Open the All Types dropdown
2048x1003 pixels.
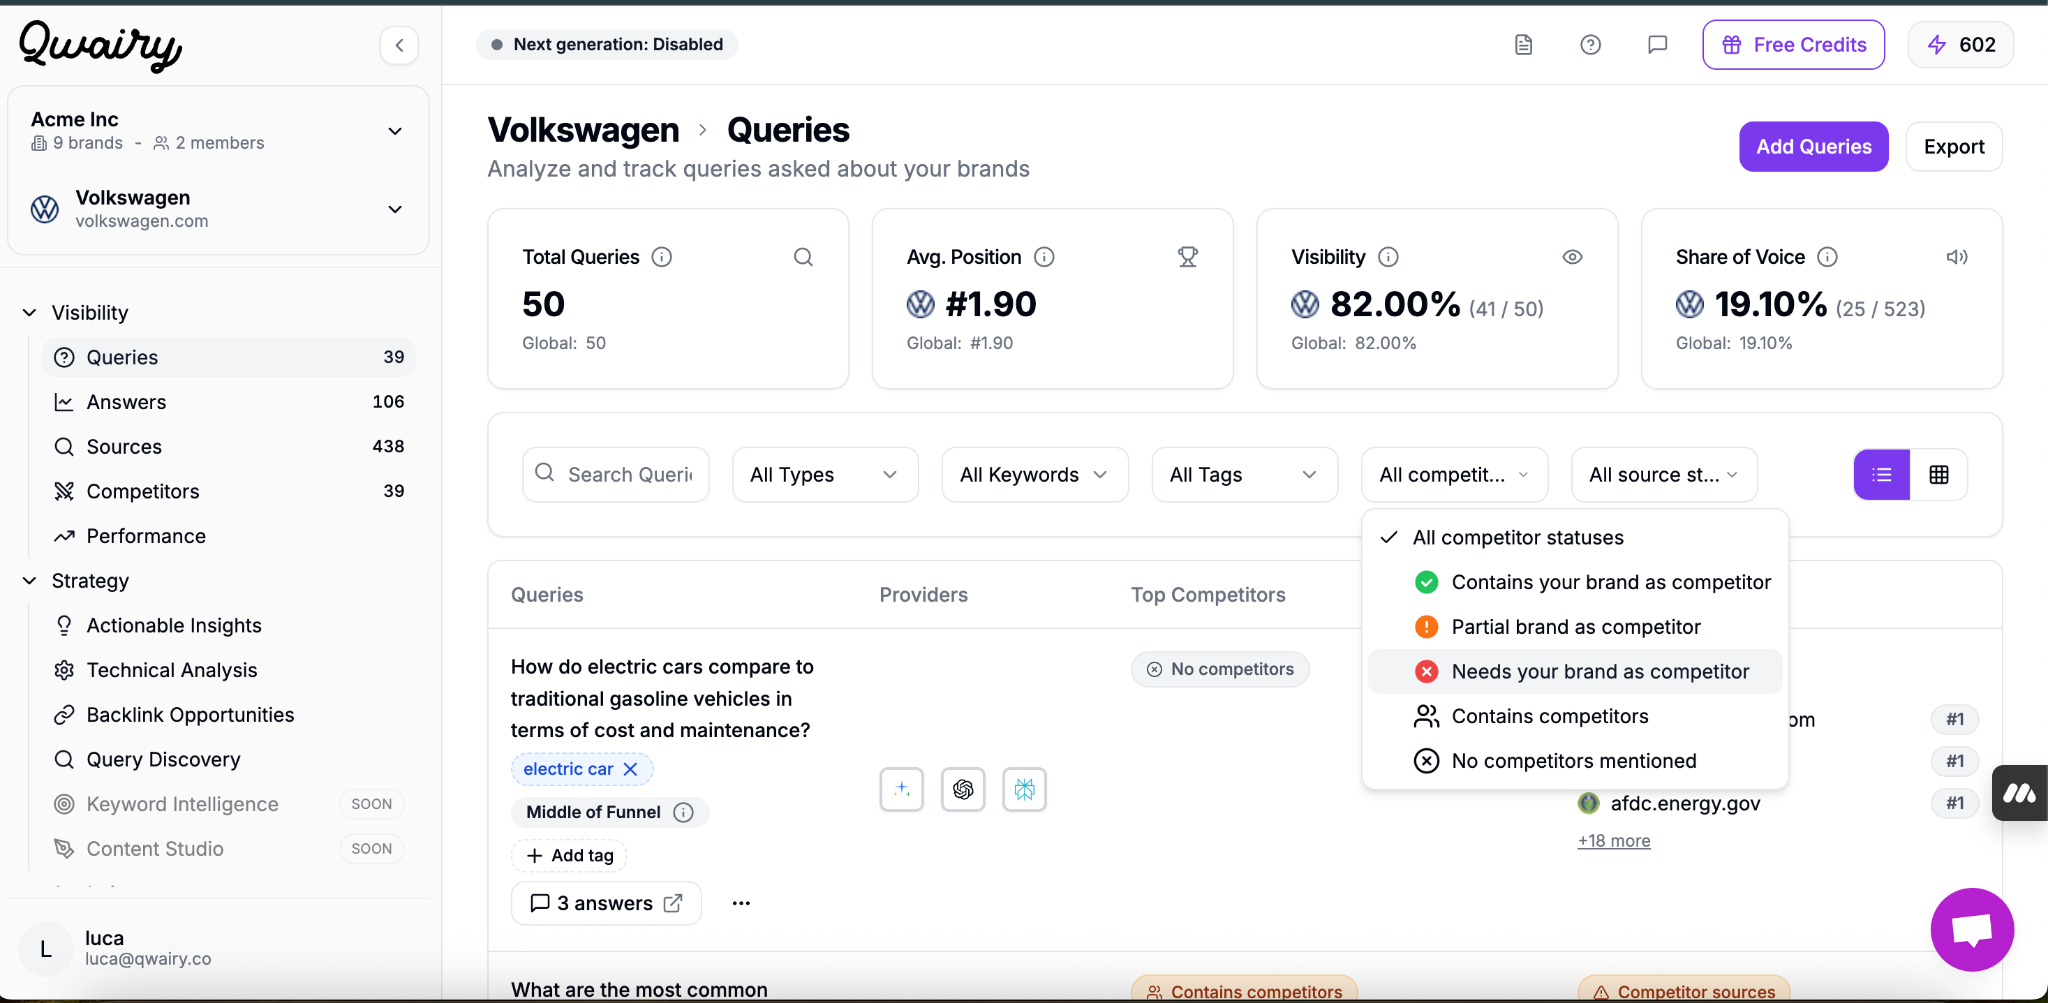tap(825, 474)
